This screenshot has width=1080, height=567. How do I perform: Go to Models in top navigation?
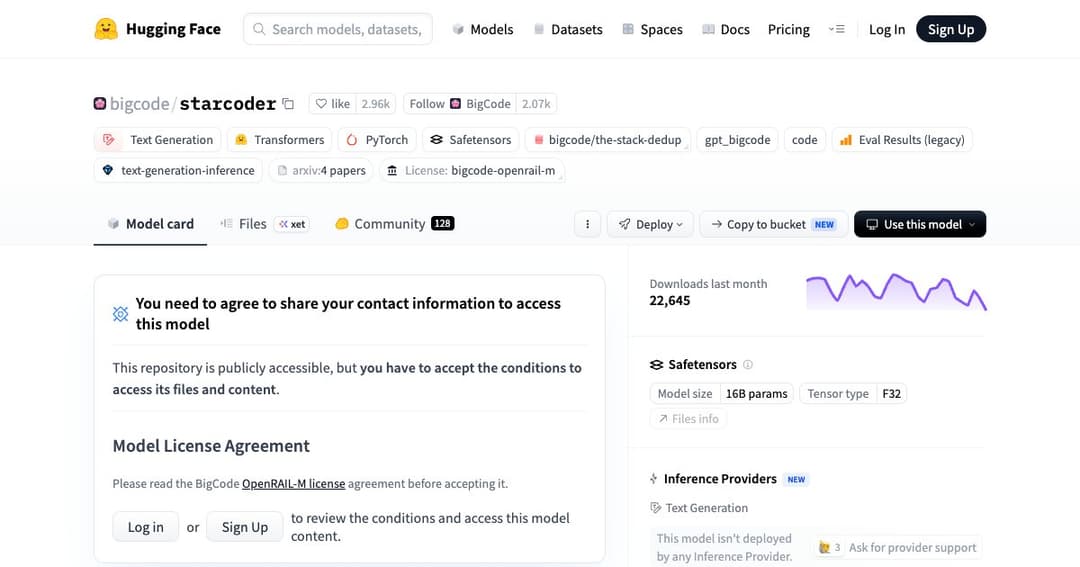pyautogui.click(x=482, y=29)
